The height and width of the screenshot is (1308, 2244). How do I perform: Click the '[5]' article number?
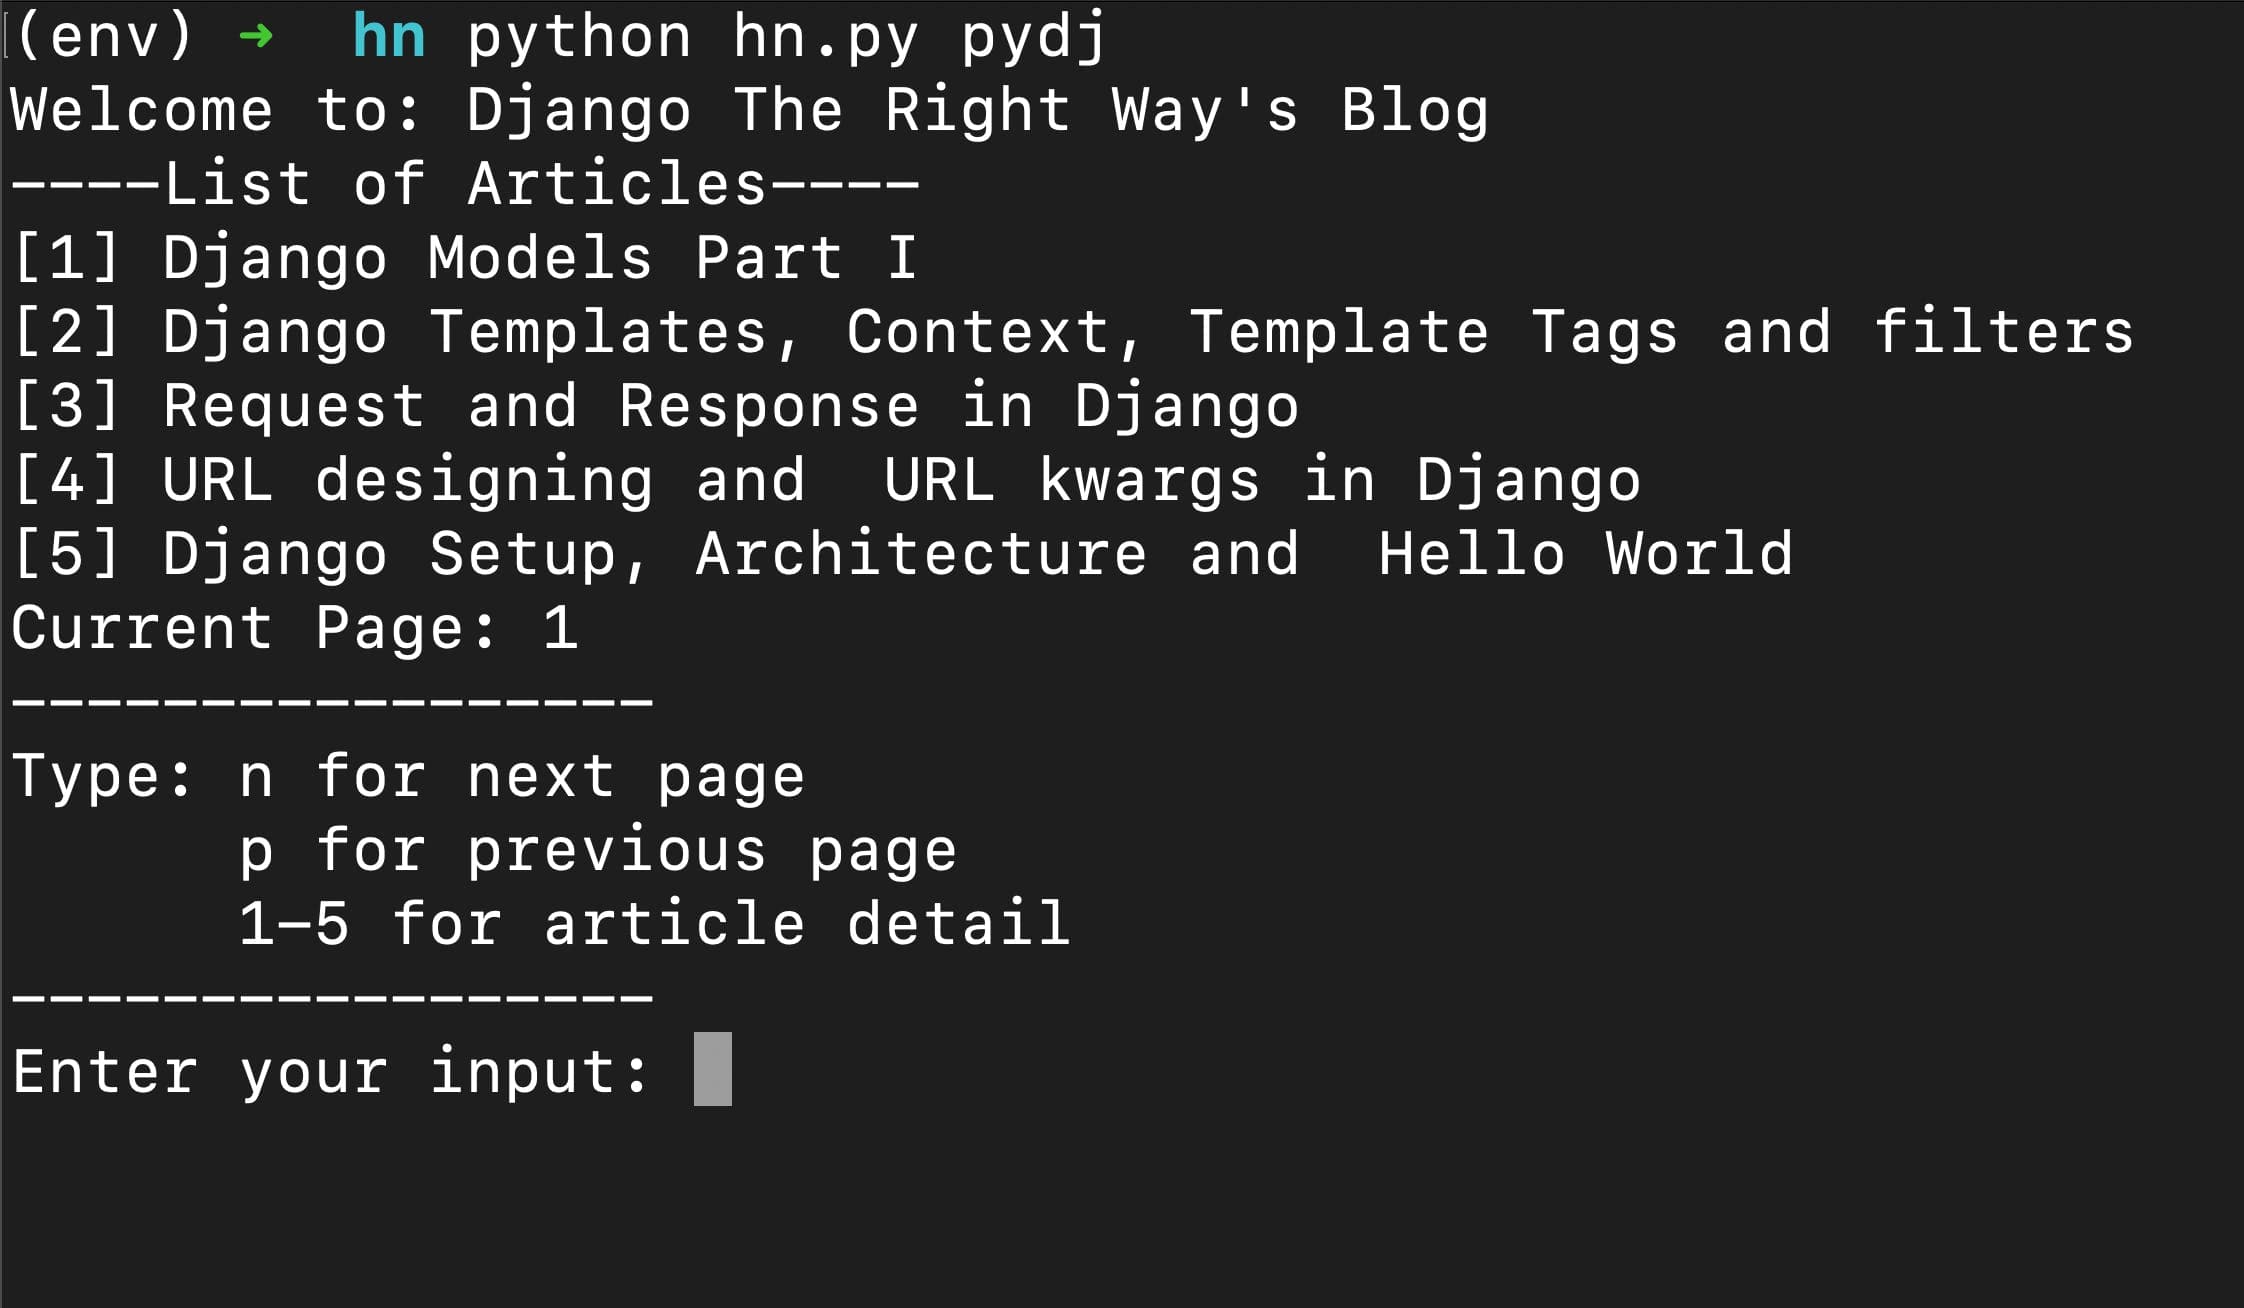(x=66, y=554)
